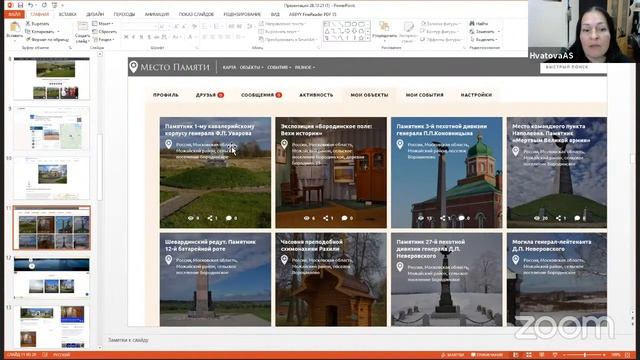This screenshot has height=360, width=640.
Task: Switch to Reading view icon in status bar
Action: pos(542,355)
